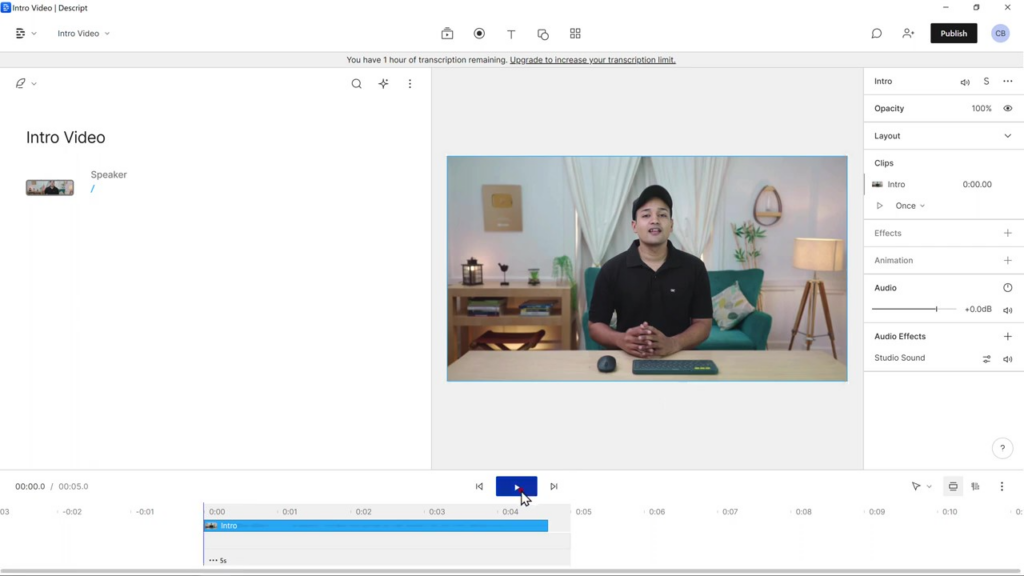Open the Shapes tool icon
The height and width of the screenshot is (576, 1024).
pos(543,34)
